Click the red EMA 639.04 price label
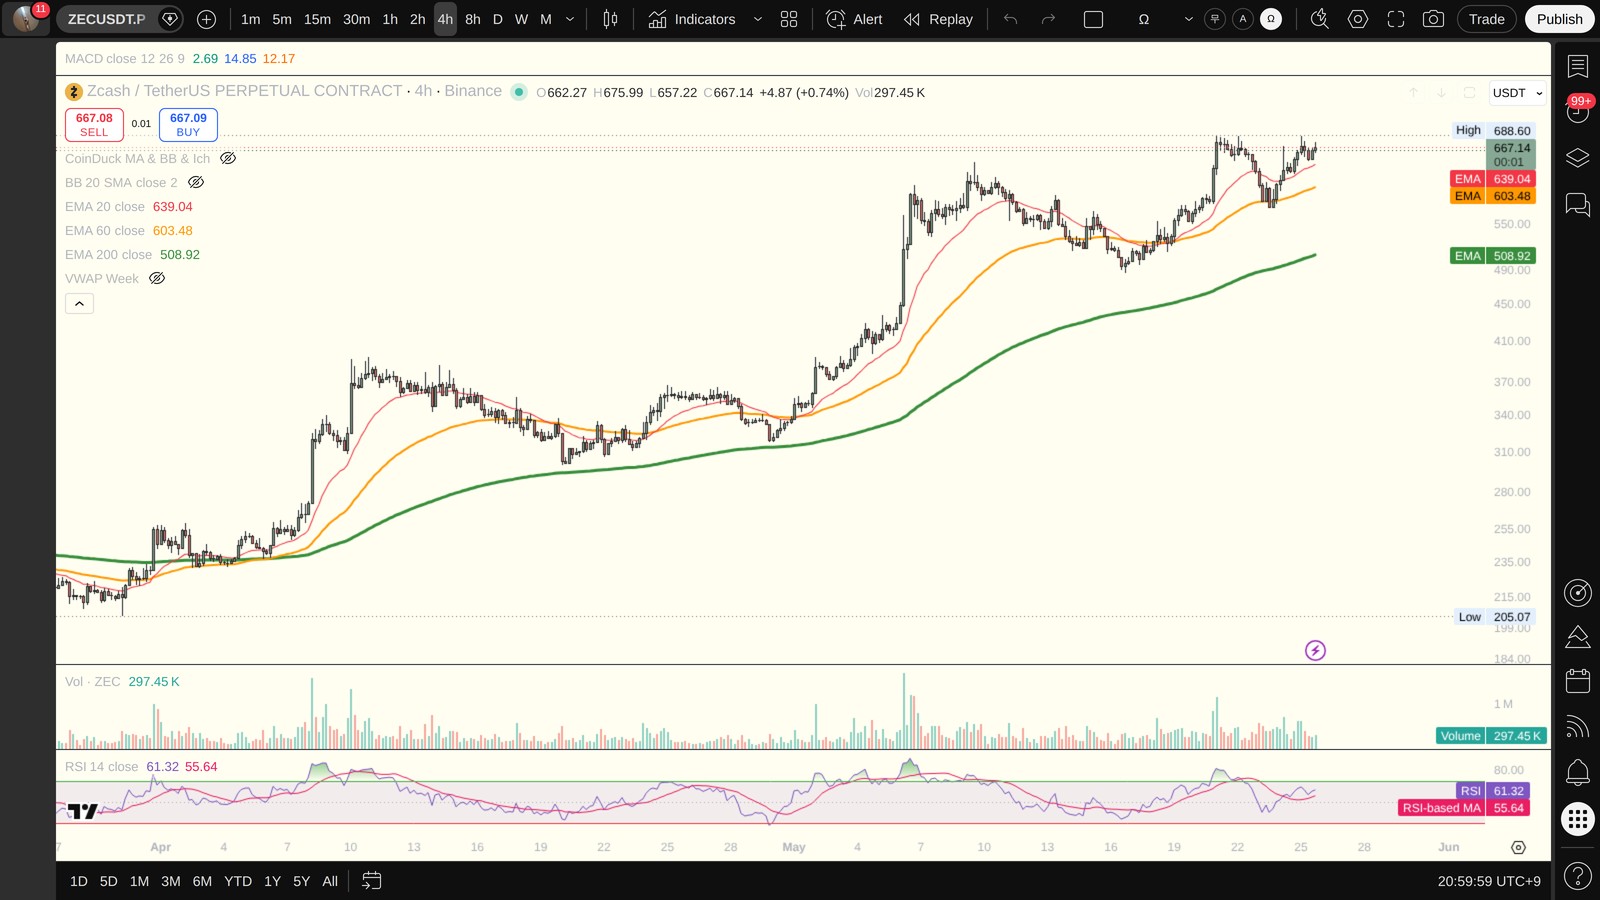The image size is (1600, 900). pos(1492,179)
